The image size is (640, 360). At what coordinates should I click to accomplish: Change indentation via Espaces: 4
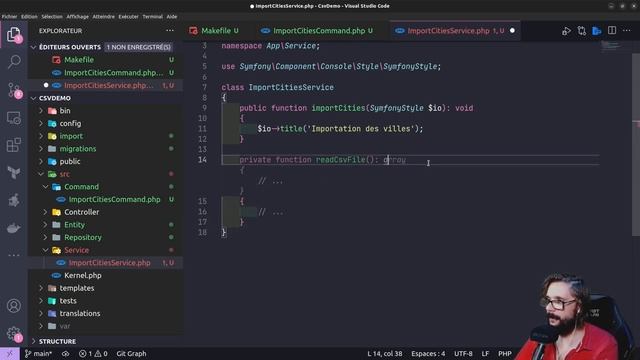pos(428,353)
